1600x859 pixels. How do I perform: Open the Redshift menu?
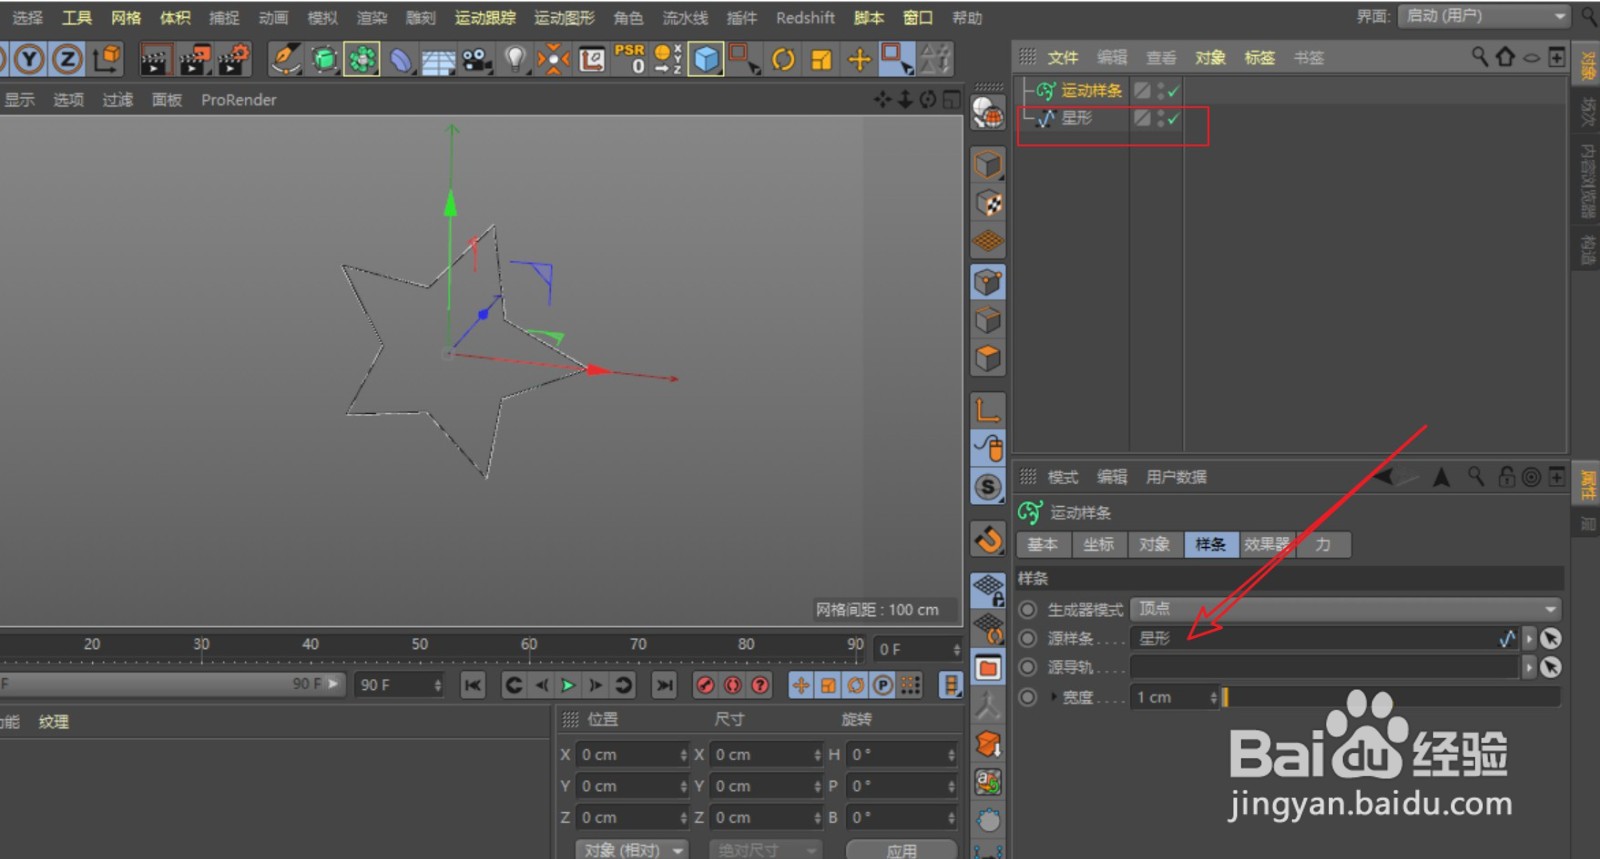point(805,17)
